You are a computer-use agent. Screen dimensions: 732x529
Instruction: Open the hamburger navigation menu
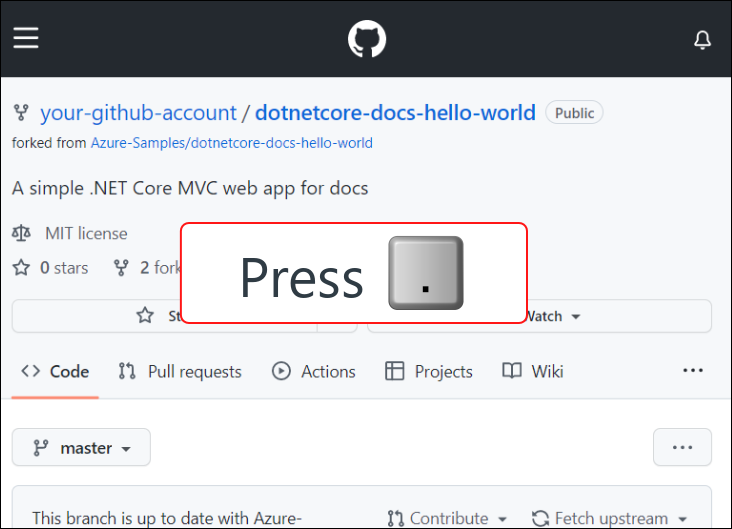(26, 38)
